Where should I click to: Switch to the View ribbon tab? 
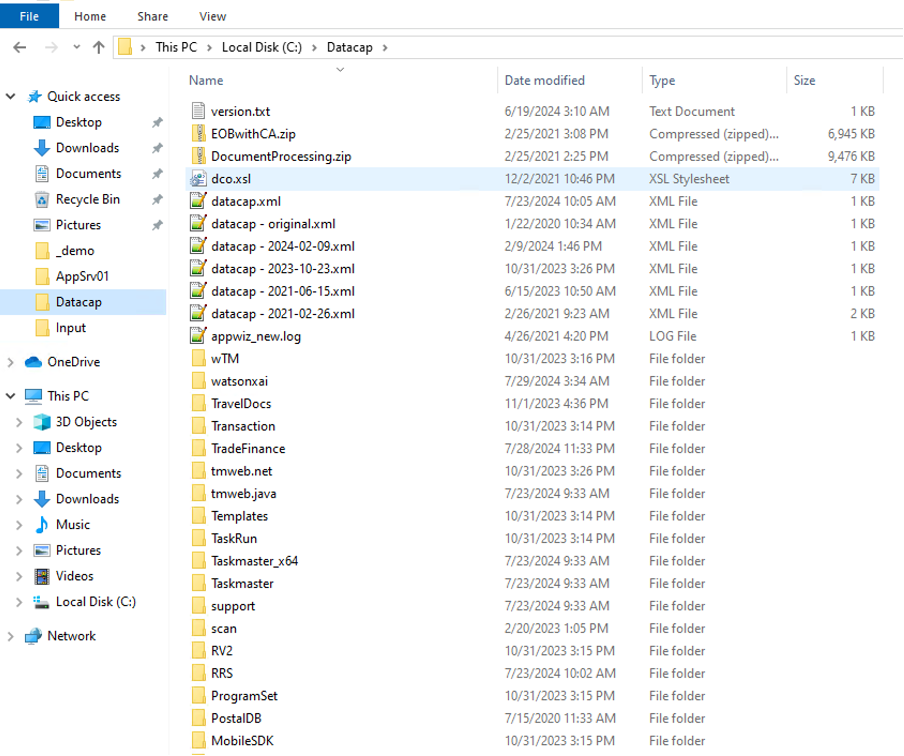(x=212, y=16)
